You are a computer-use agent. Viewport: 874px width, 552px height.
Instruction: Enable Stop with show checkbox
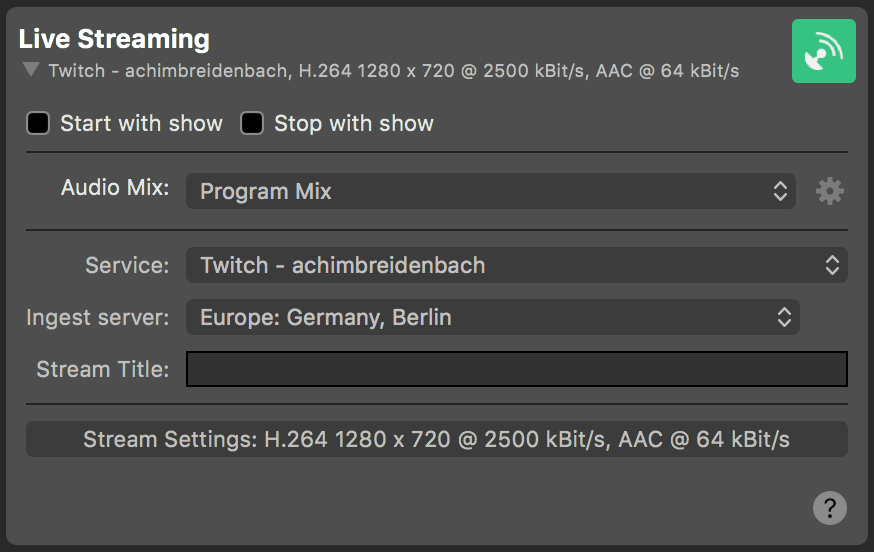tap(252, 123)
